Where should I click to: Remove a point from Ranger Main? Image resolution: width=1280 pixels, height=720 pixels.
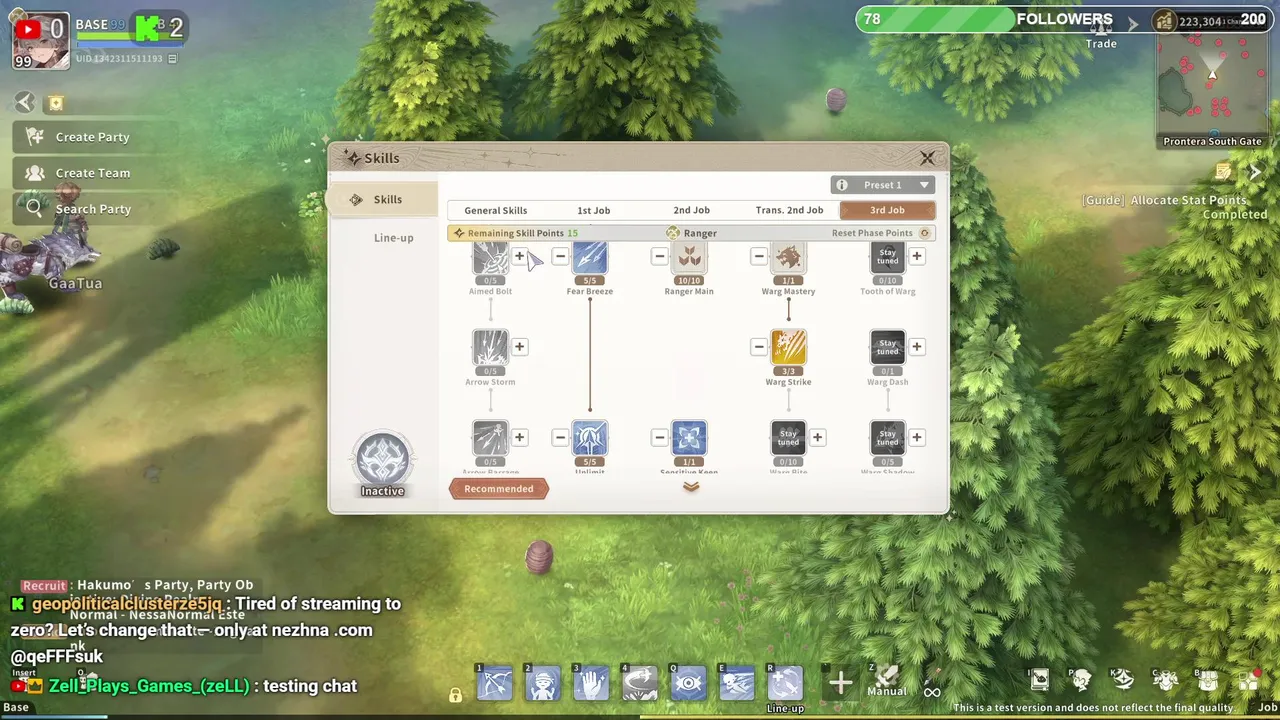pyautogui.click(x=659, y=257)
